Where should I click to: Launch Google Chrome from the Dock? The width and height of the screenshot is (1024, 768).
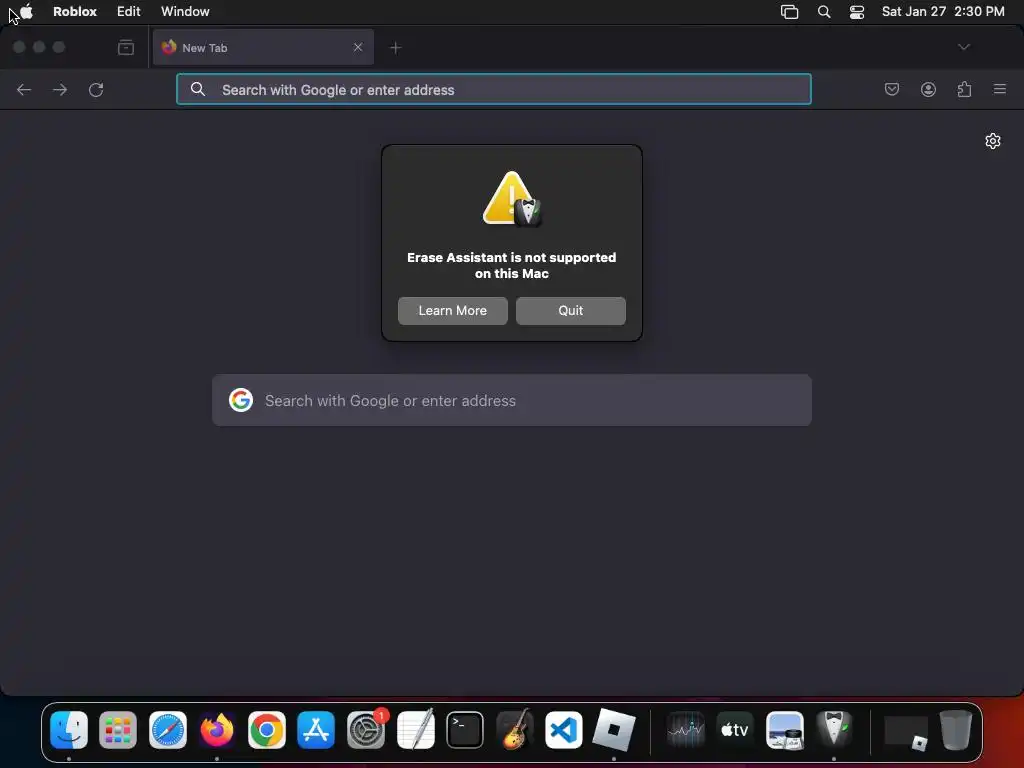266,730
